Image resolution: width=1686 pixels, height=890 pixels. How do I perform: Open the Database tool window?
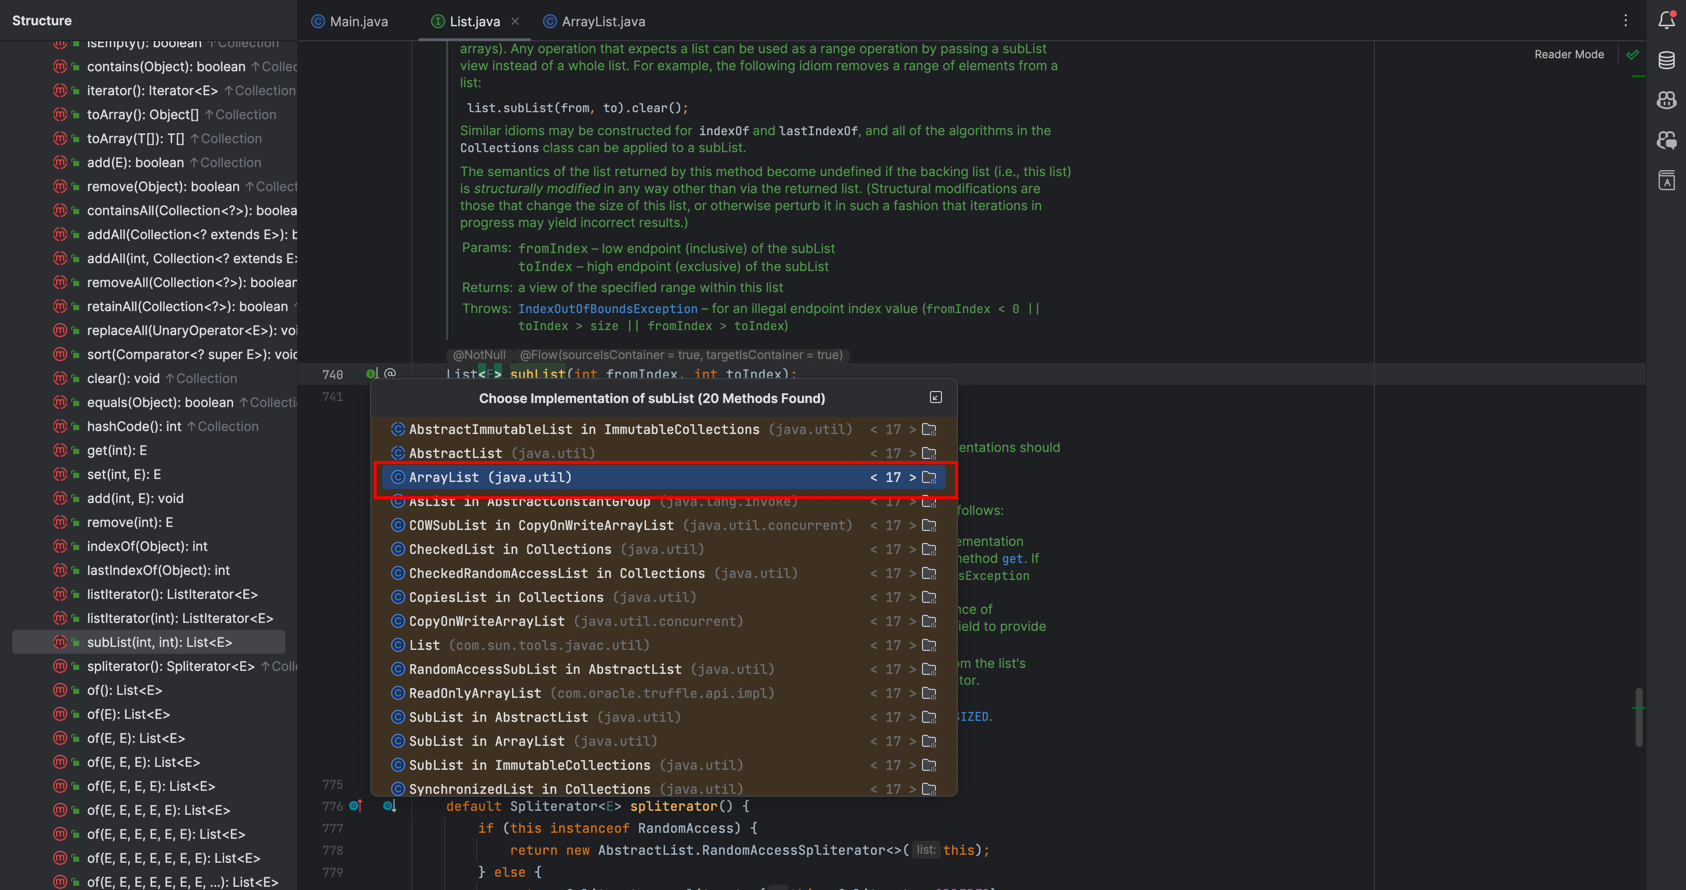(1666, 61)
